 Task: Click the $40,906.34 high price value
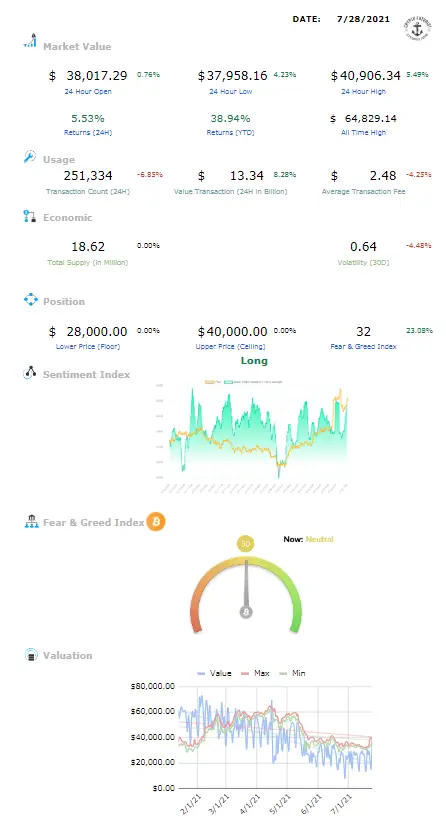click(365, 75)
